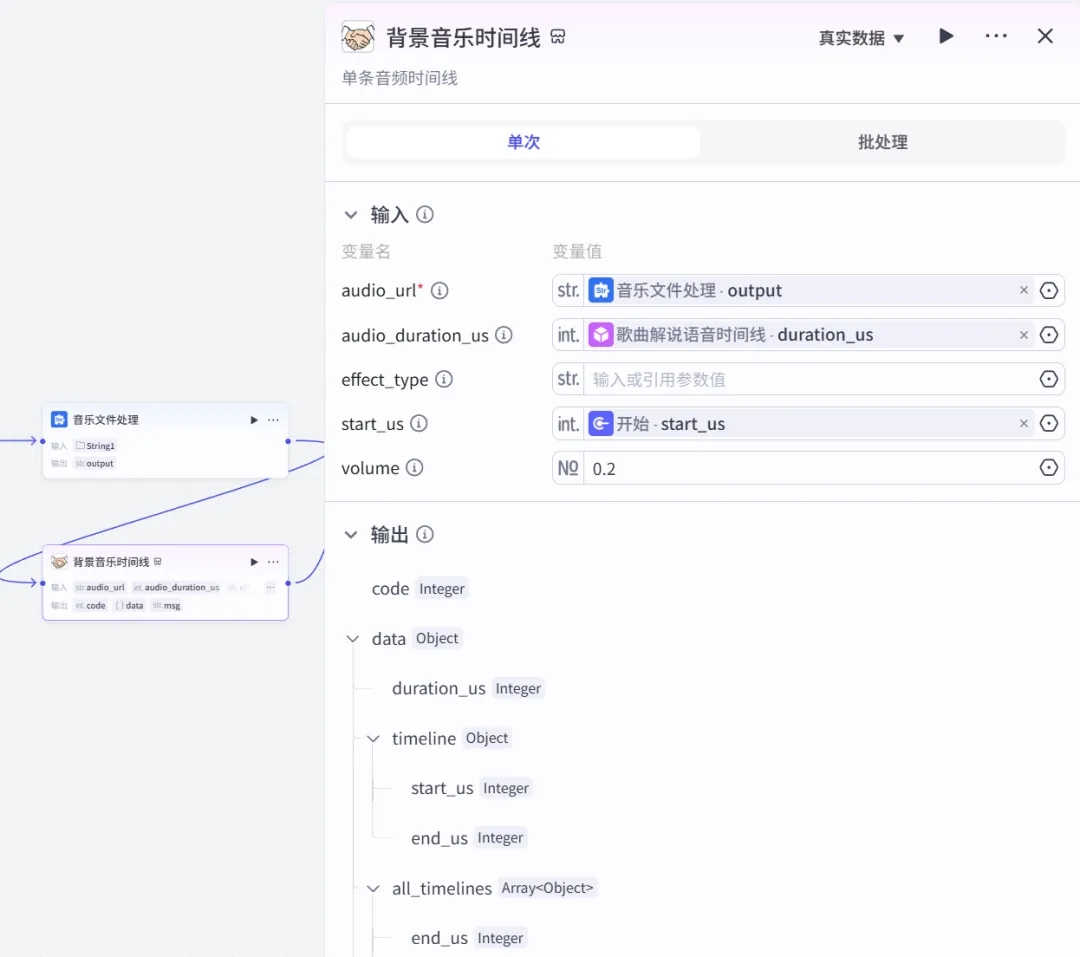Change the int. type selector for start_us

click(x=568, y=424)
